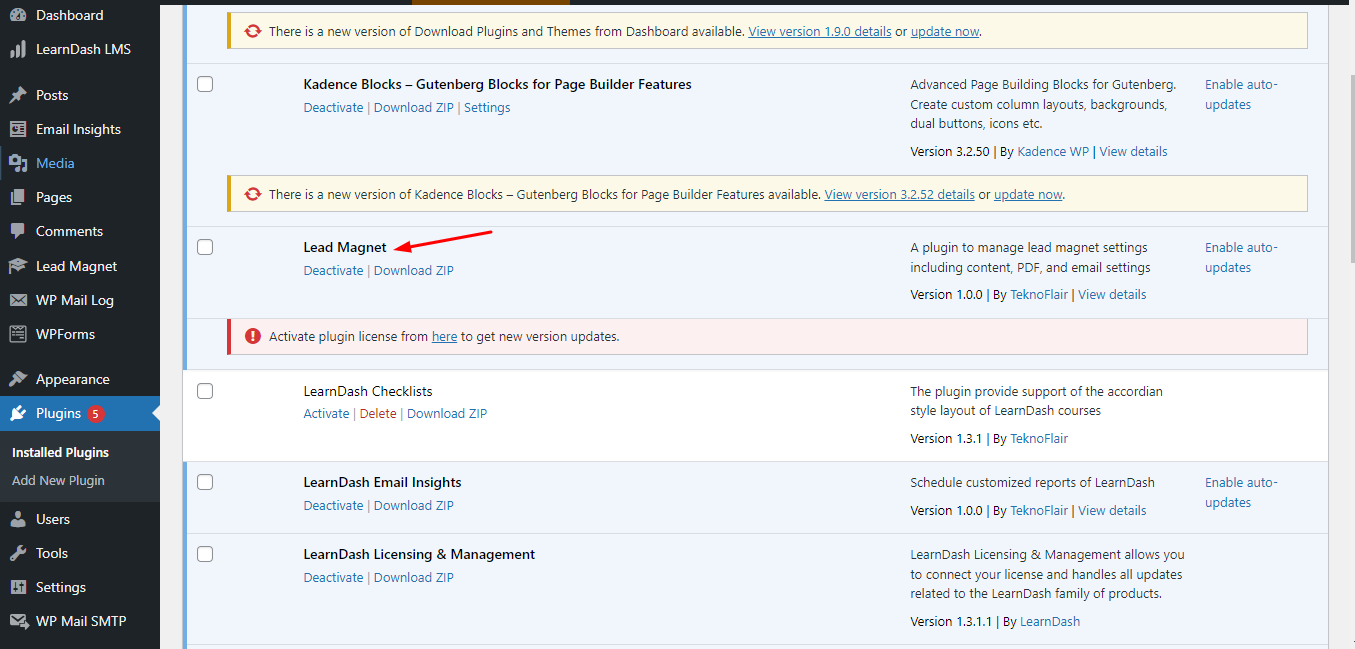Deactivate the Kadence Blocks plugin
This screenshot has width=1355, height=649.
point(333,107)
